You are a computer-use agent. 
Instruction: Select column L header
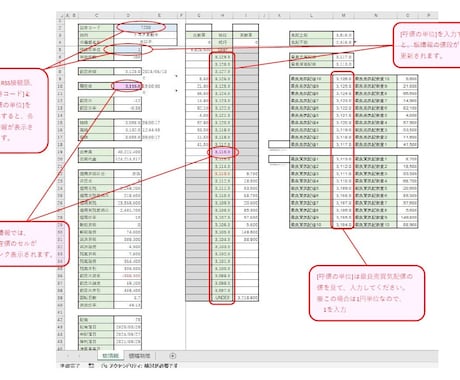point(311,15)
